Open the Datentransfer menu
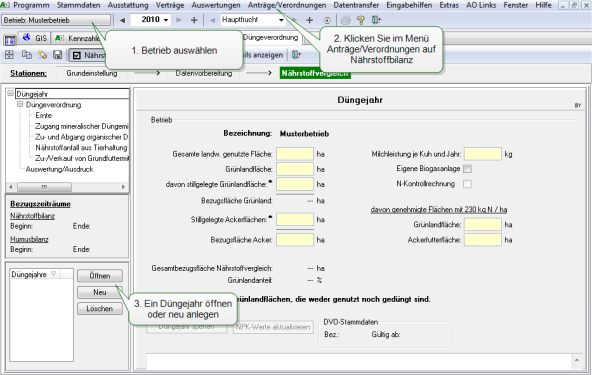 point(356,5)
